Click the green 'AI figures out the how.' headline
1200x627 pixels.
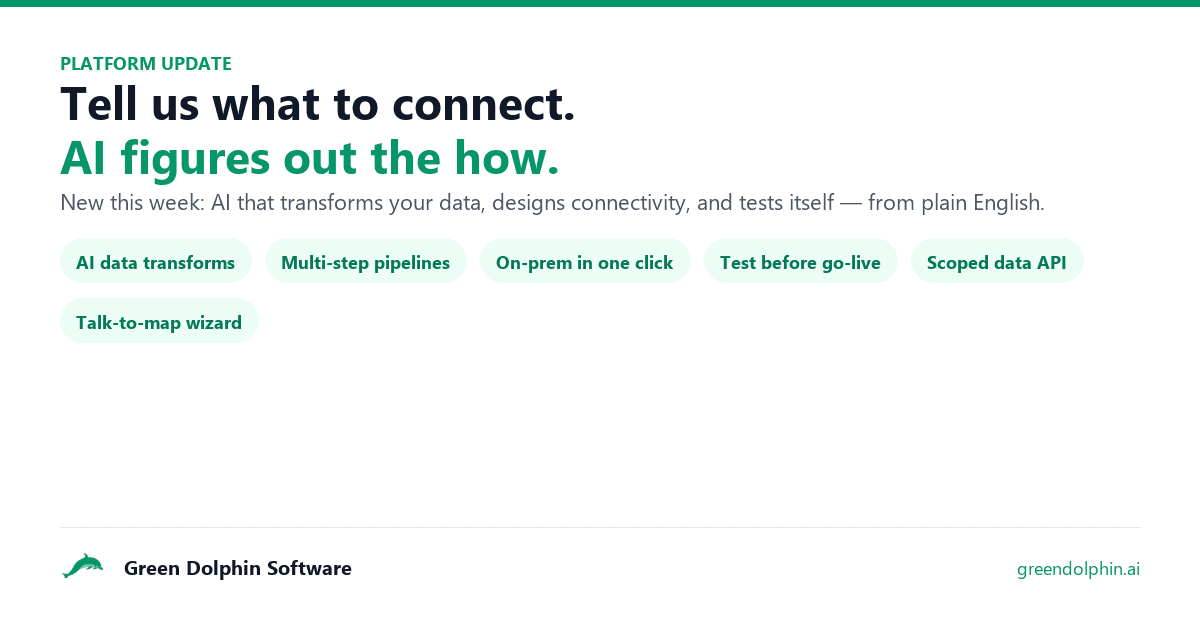[x=310, y=158]
